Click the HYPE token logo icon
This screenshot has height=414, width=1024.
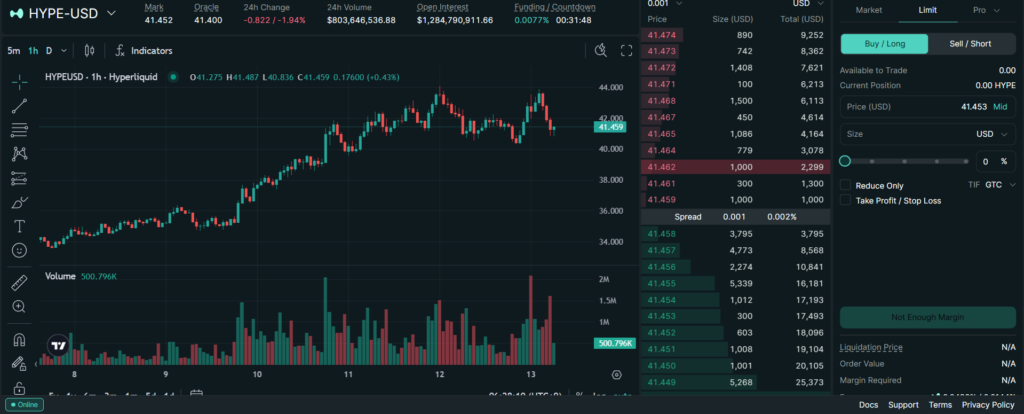click(16, 13)
